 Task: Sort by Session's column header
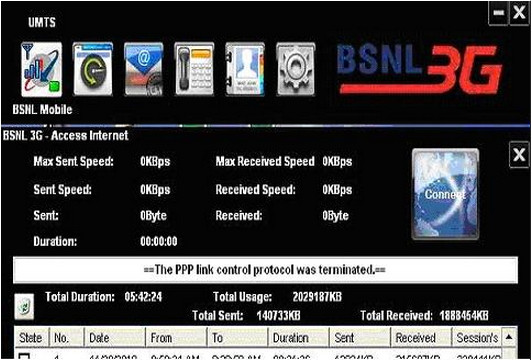(476, 338)
